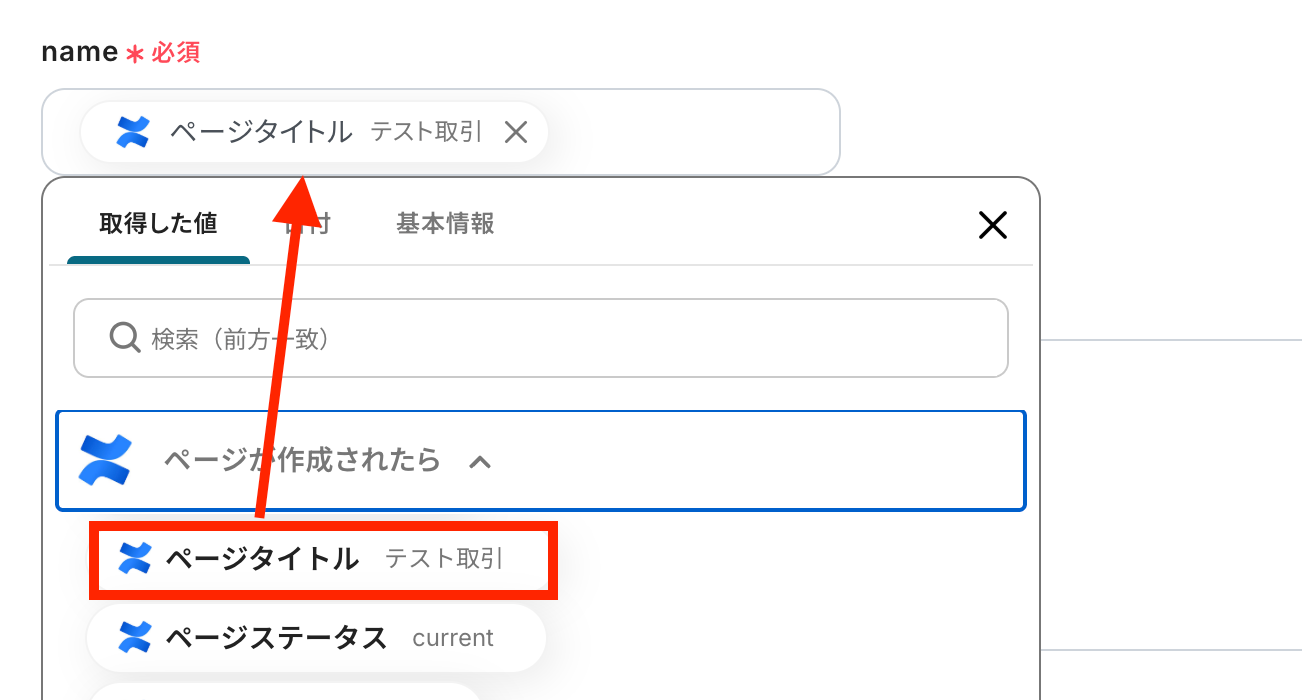Switch to the 取得した値 tab

158,224
